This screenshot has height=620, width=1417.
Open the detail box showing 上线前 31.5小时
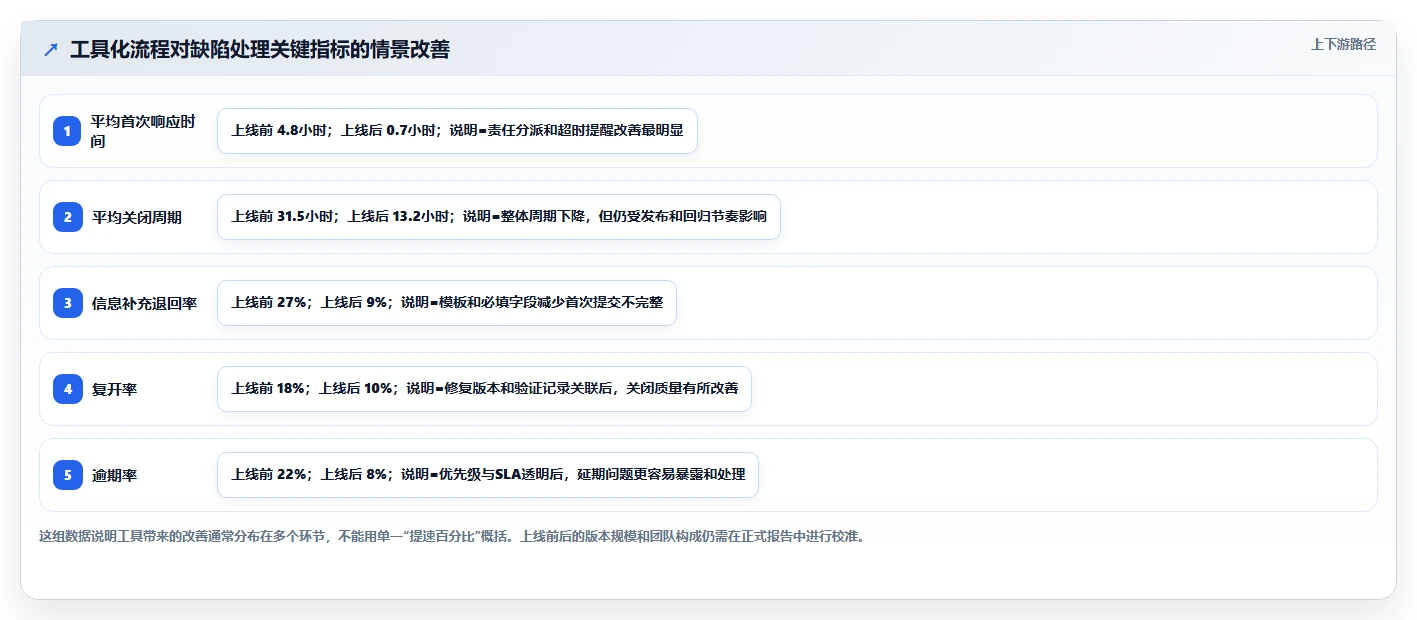pos(498,217)
